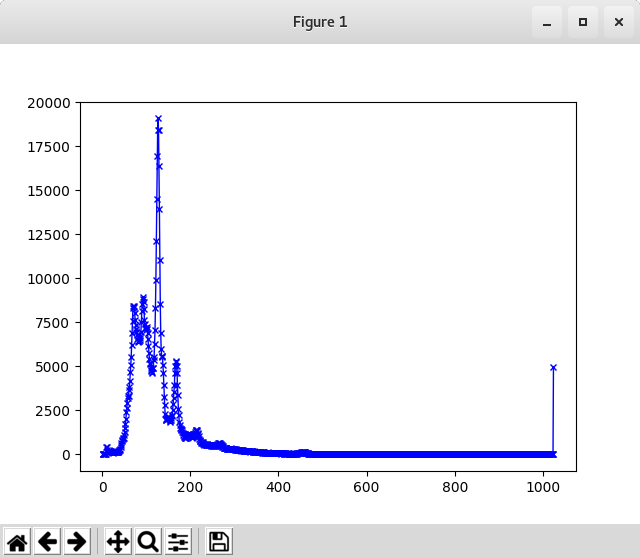640x558 pixels.
Task: Click the x-axis label 800
Action: click(x=455, y=487)
